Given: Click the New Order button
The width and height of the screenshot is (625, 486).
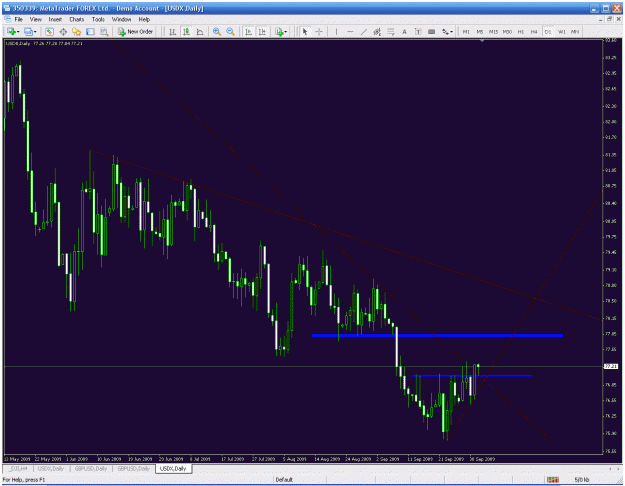Looking at the screenshot, I should tap(136, 31).
